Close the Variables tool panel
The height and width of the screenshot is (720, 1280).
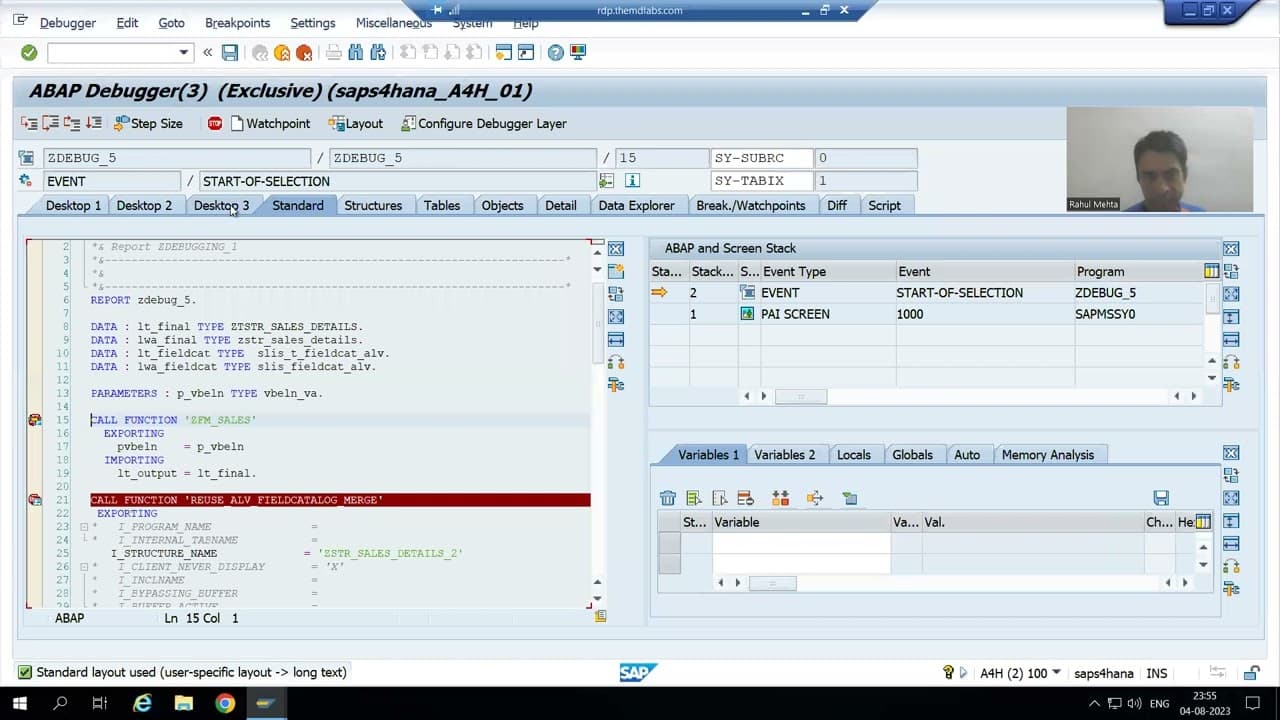tap(1231, 453)
